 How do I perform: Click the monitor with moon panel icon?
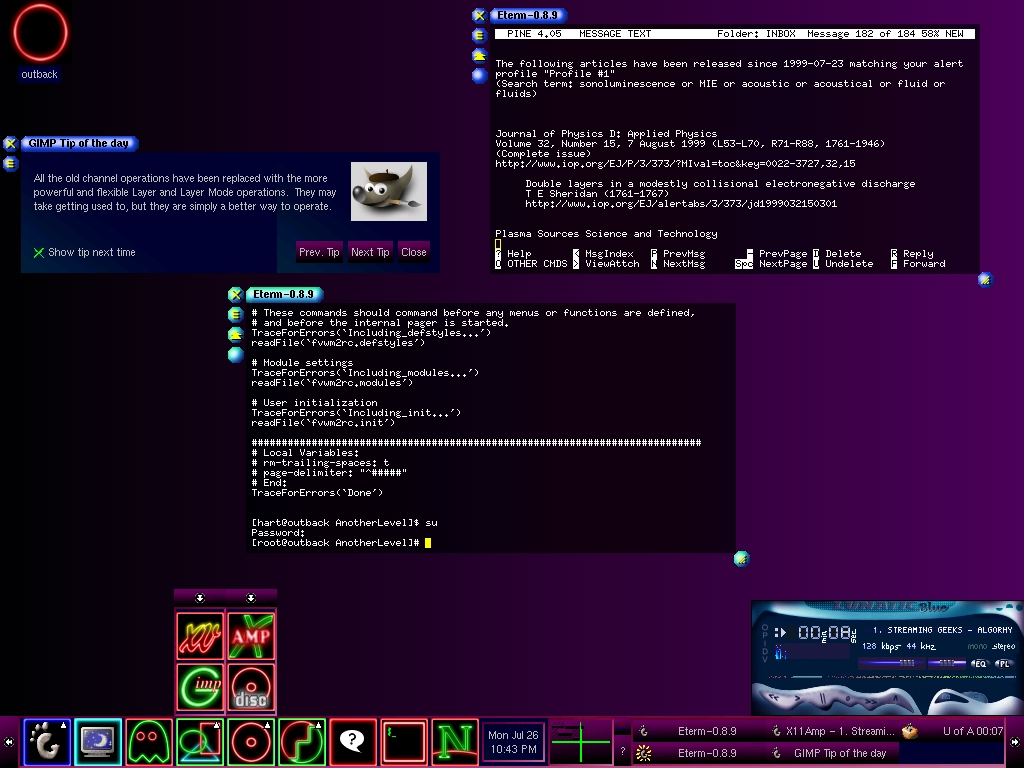98,742
